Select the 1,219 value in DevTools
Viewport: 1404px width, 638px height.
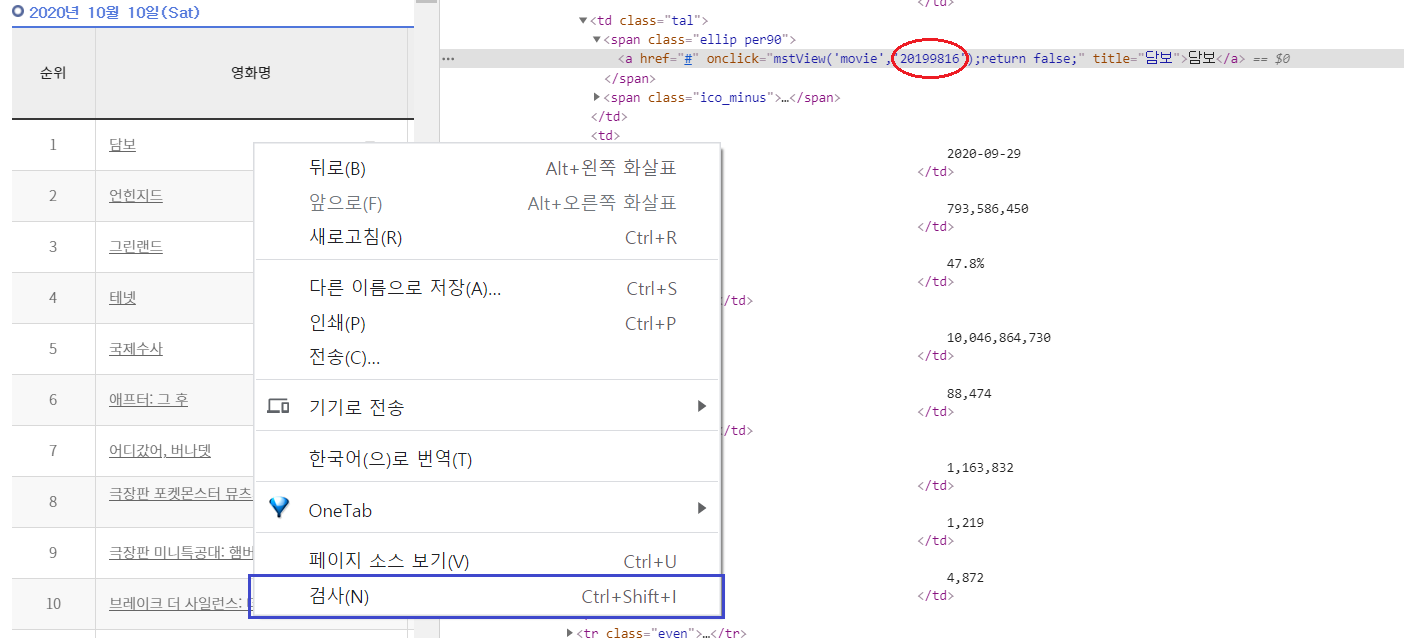point(965,523)
